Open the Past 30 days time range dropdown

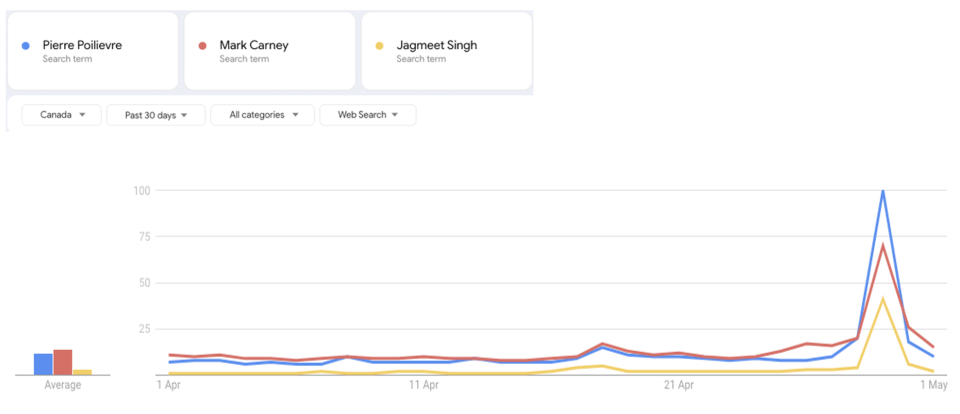156,115
